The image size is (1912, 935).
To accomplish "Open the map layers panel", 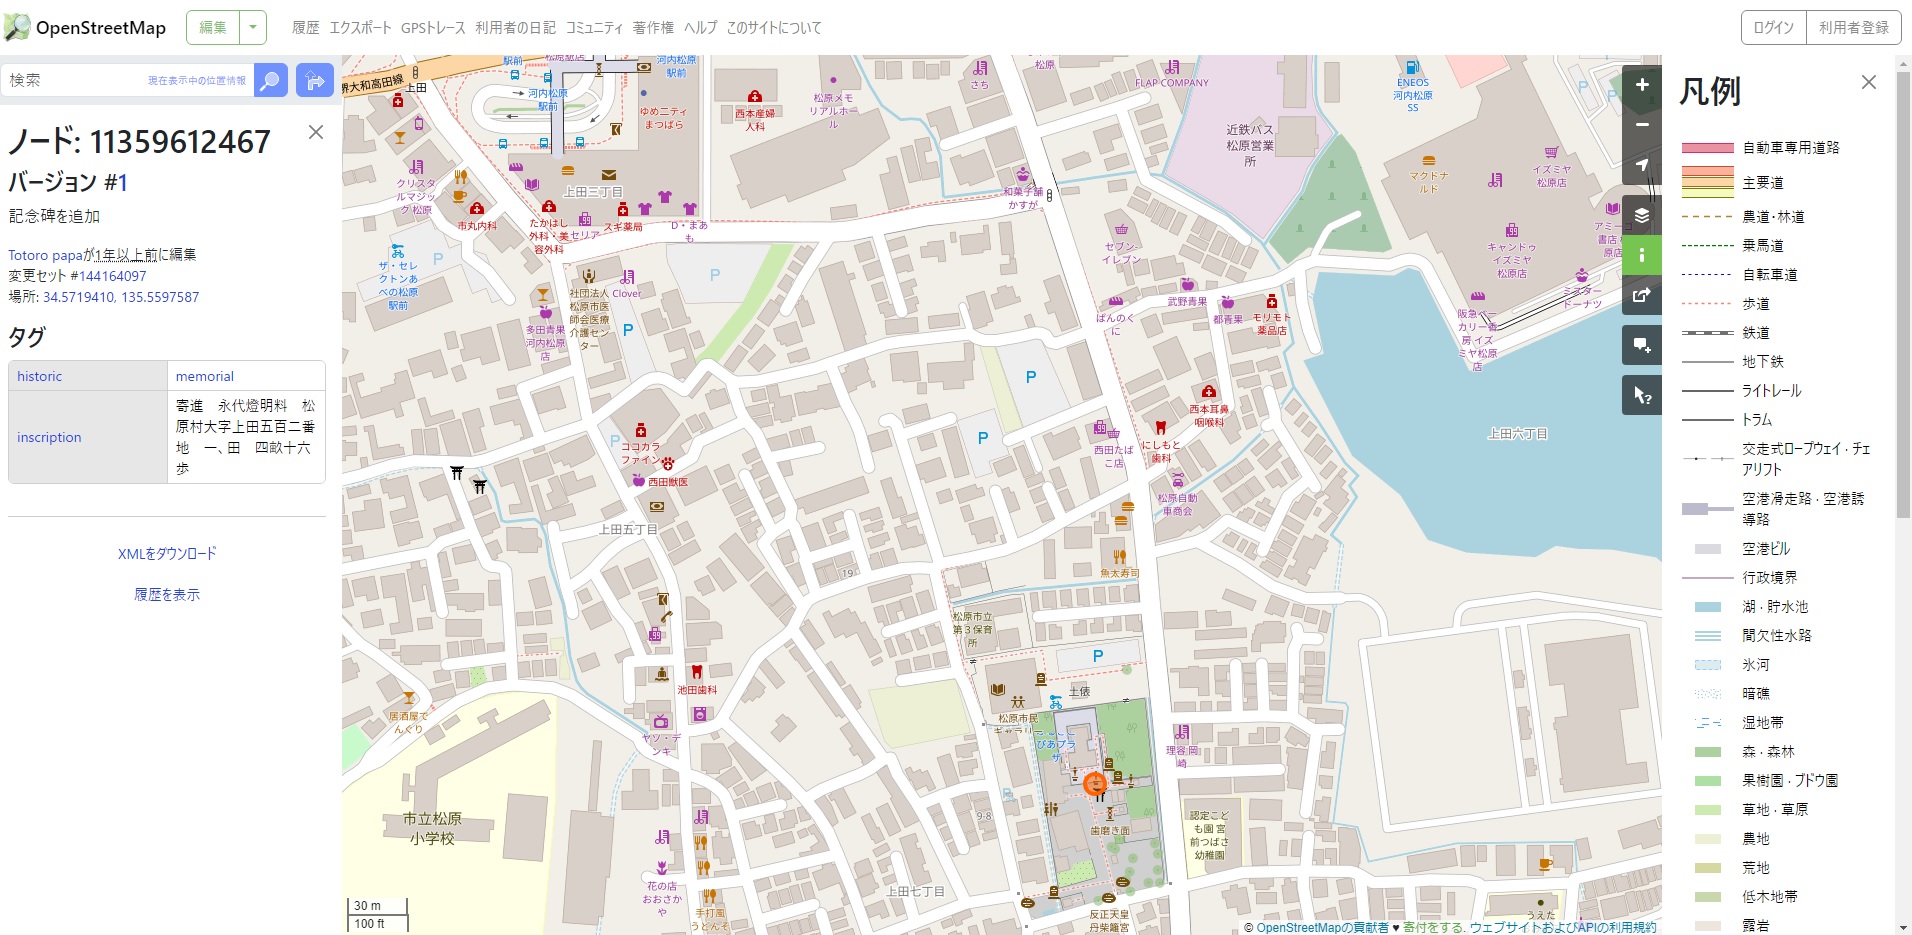I will (x=1641, y=215).
